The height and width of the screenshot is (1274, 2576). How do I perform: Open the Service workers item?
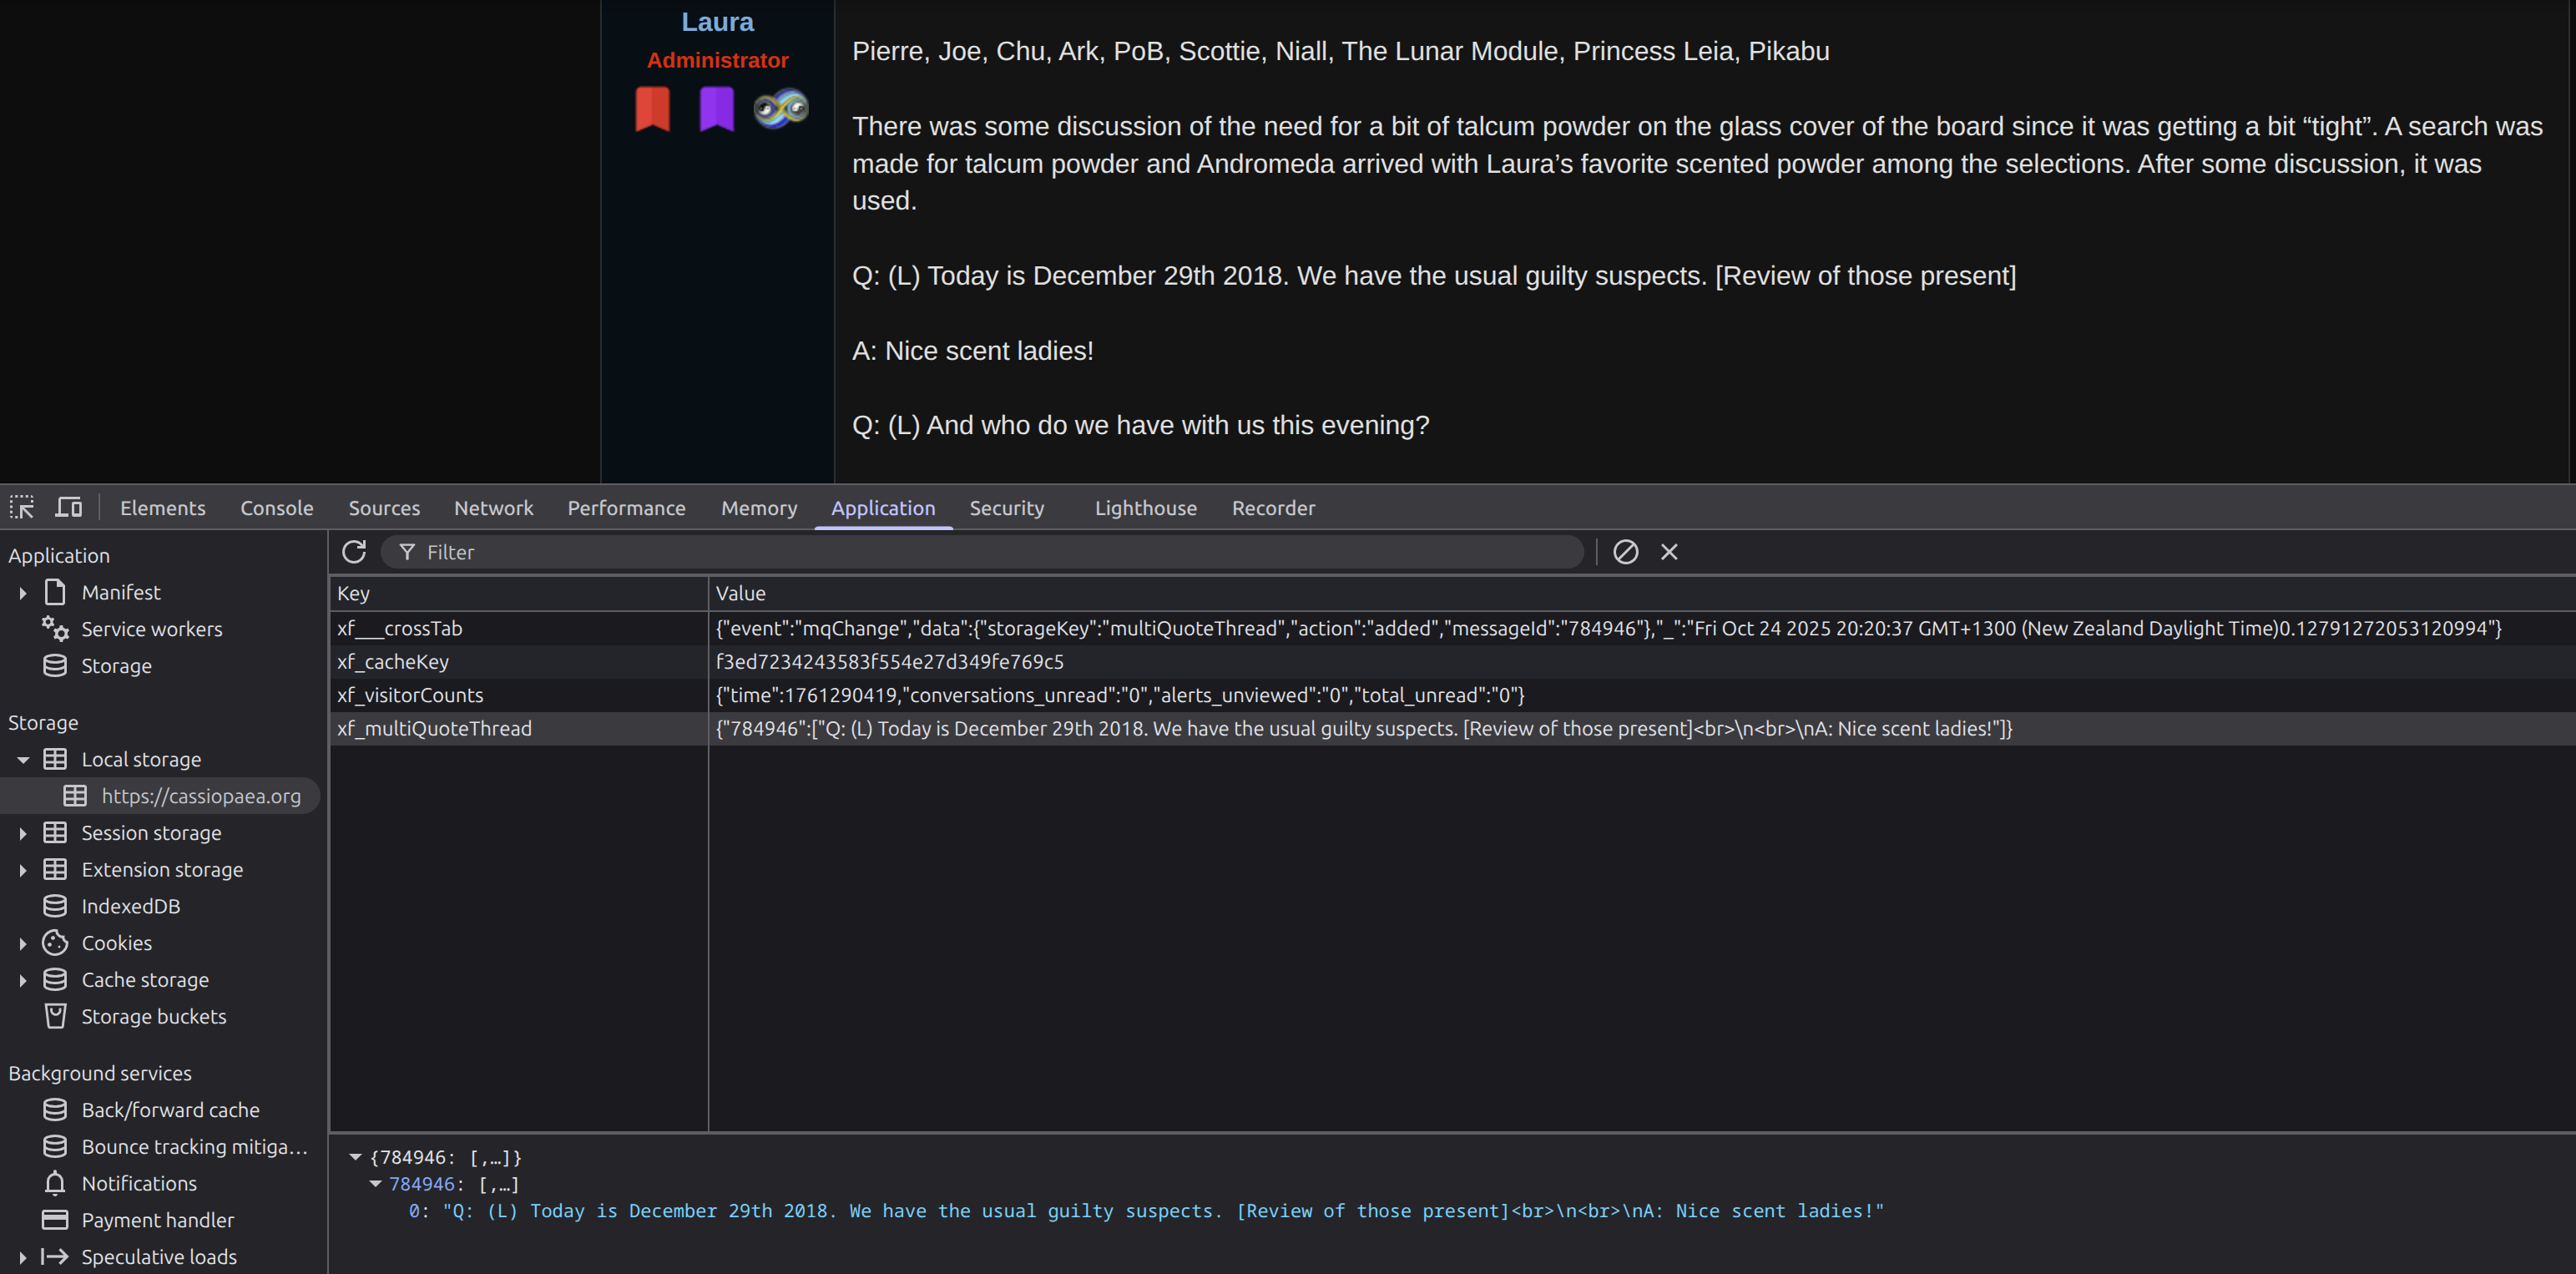coord(151,629)
